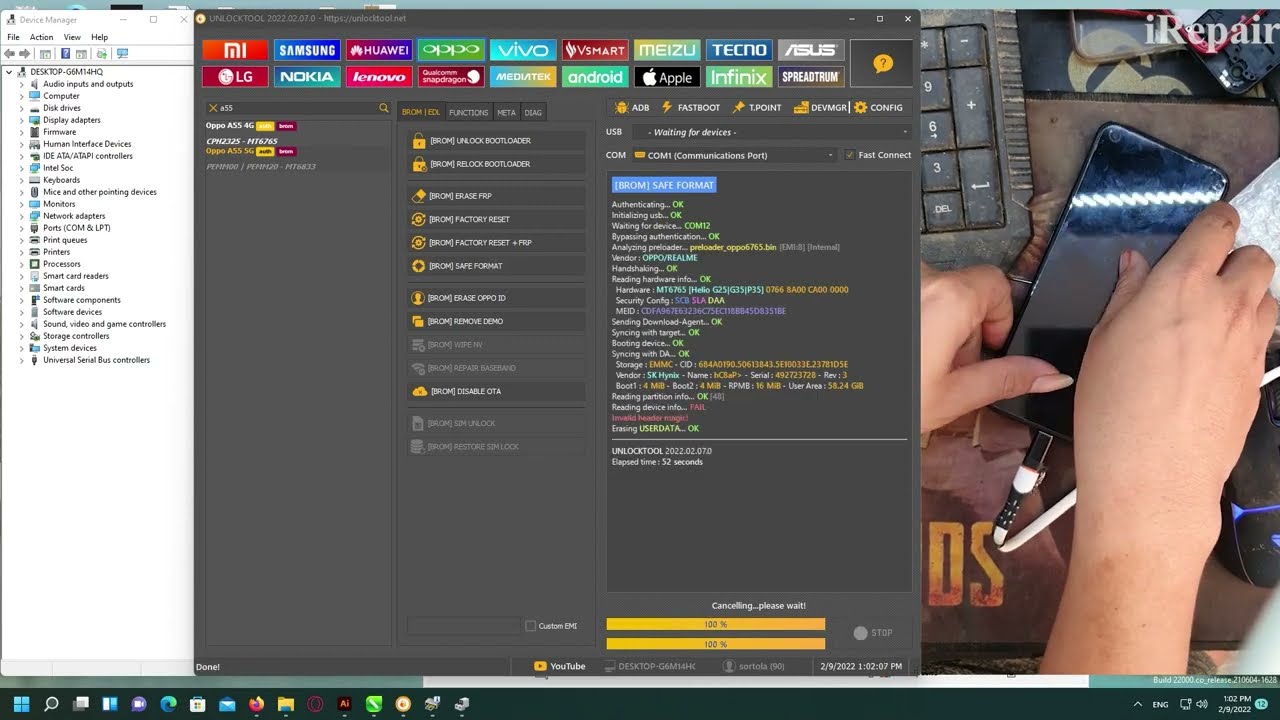Click [BROM] ERASE FRP button

[496, 196]
